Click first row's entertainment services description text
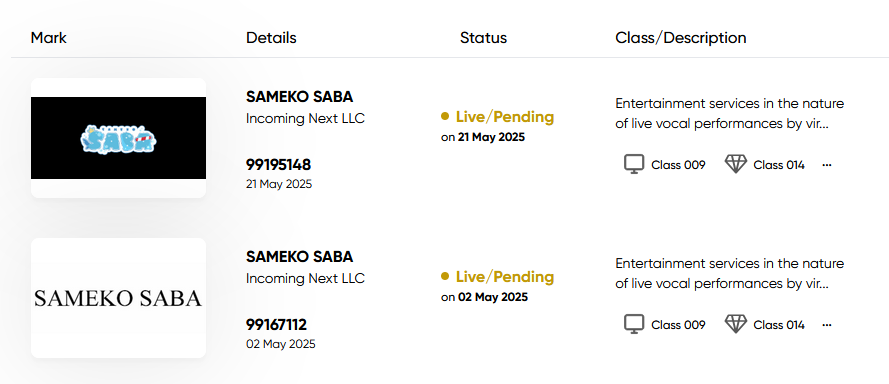 pyautogui.click(x=730, y=114)
